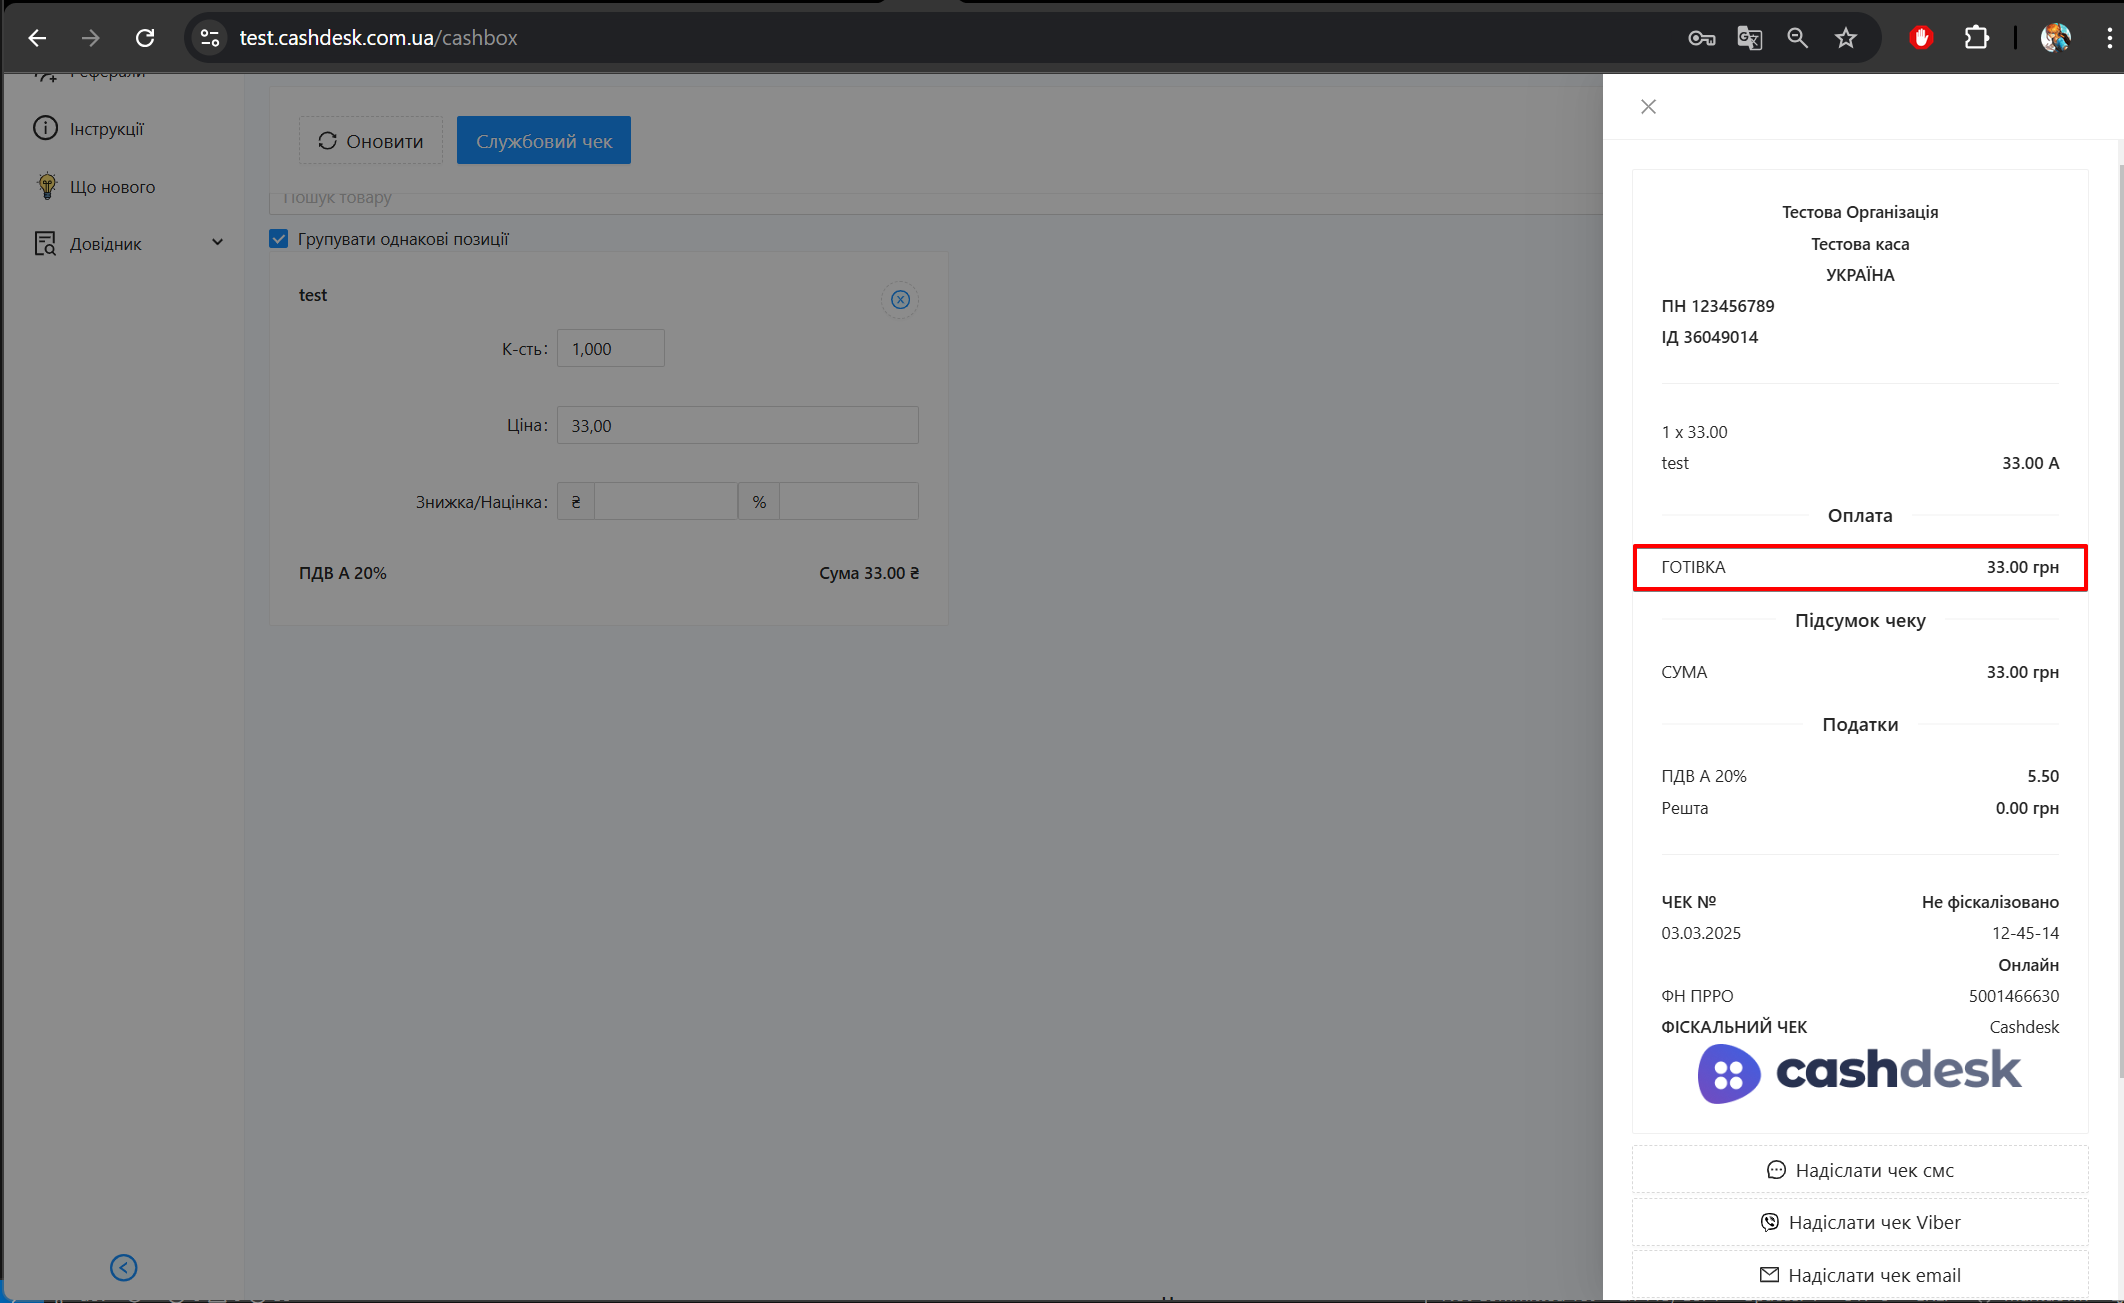Send receipt via Надіслати чек смс

point(1859,1170)
